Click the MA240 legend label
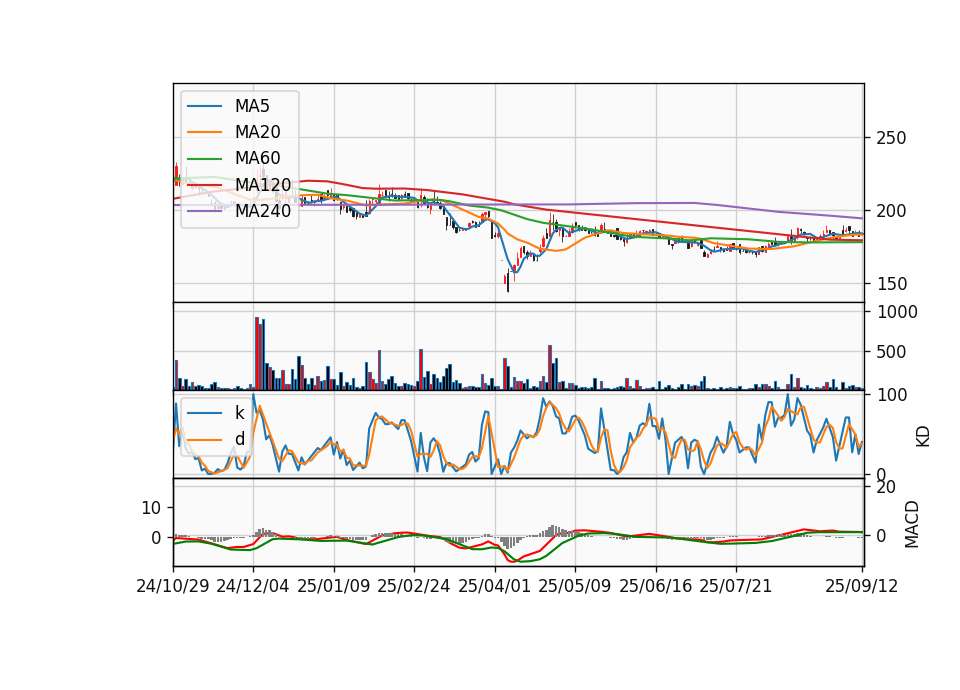The image size is (960, 690). (263, 211)
